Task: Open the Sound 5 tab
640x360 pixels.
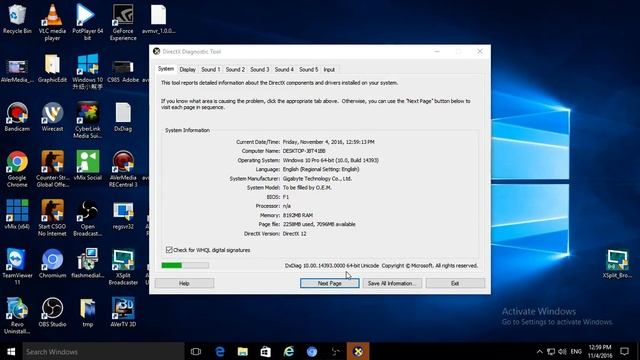Action: [x=308, y=69]
